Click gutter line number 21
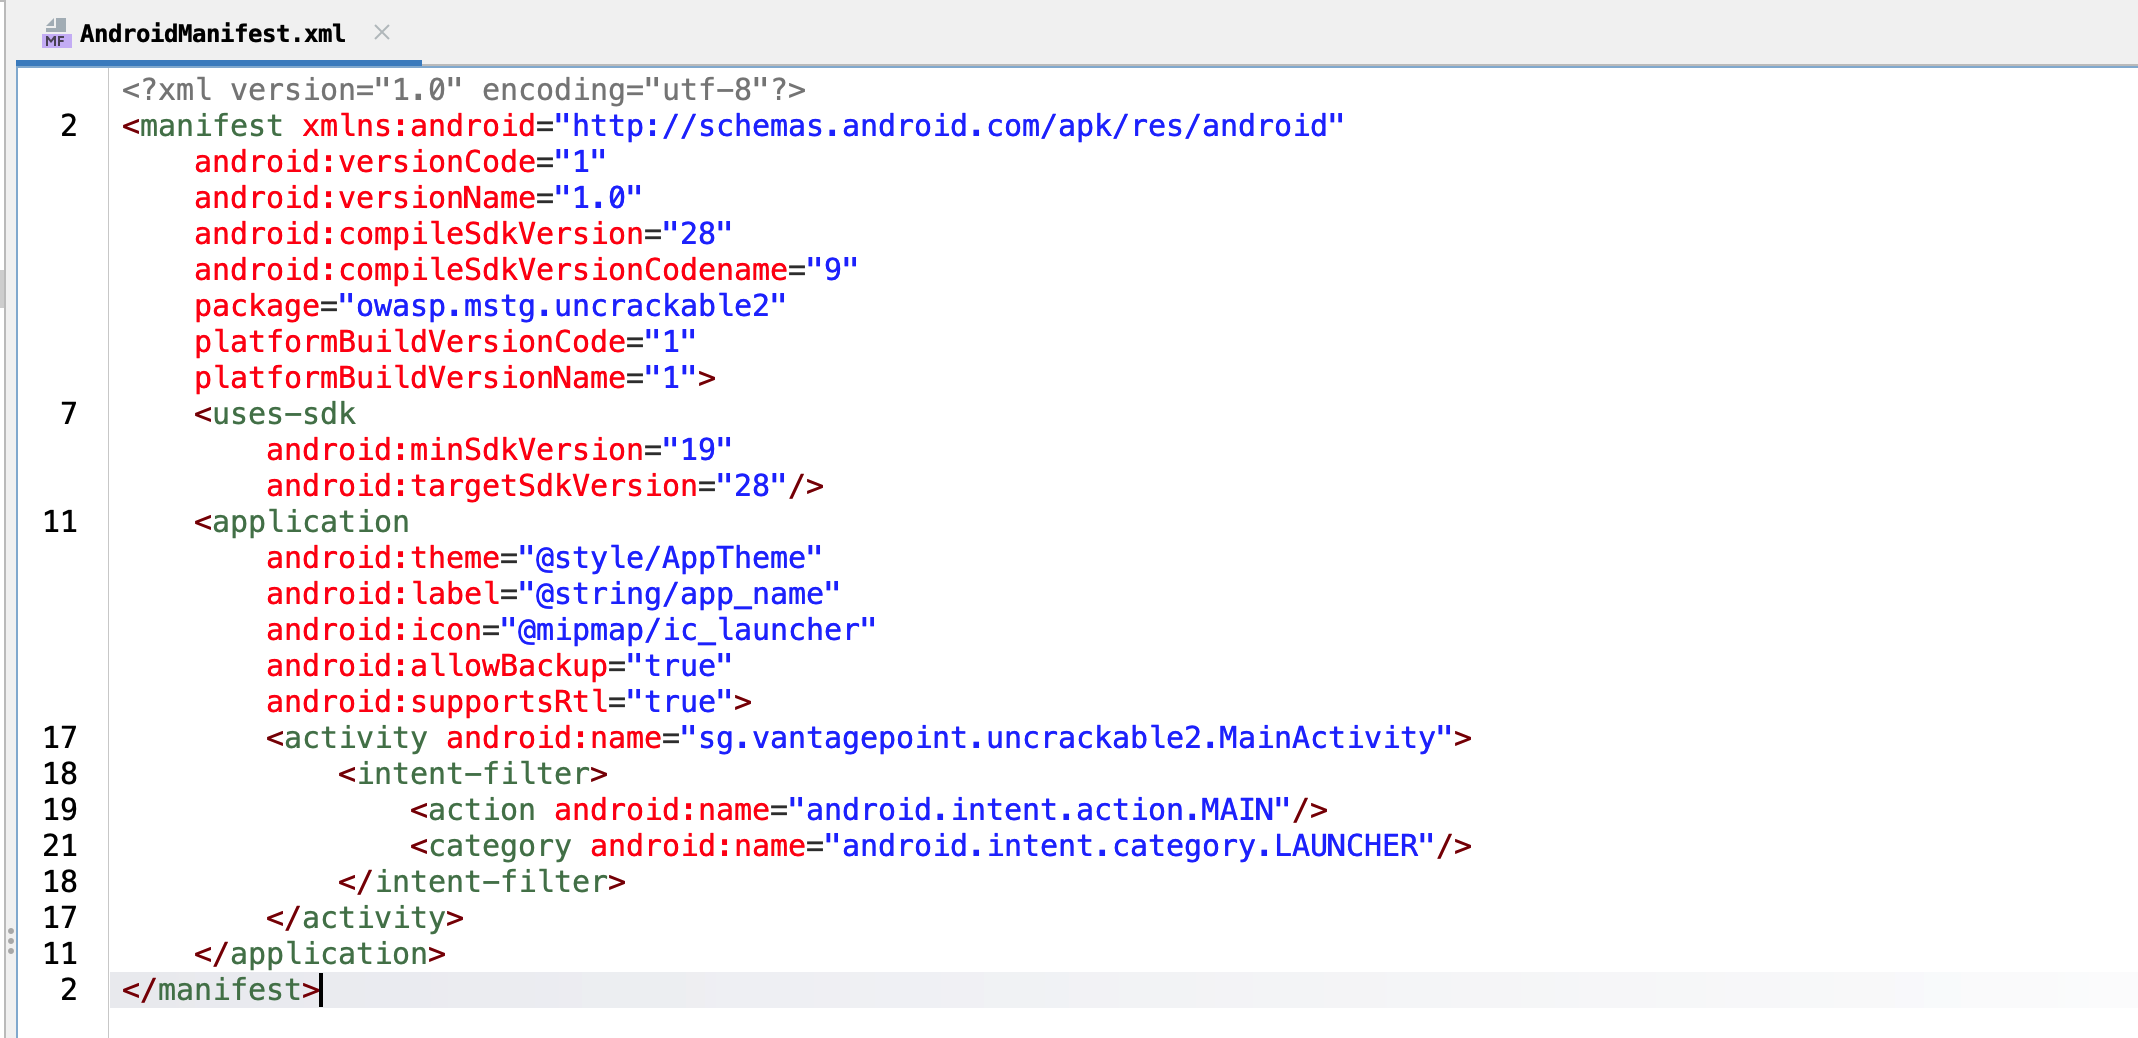Image resolution: width=2138 pixels, height=1038 pixels. (x=60, y=846)
